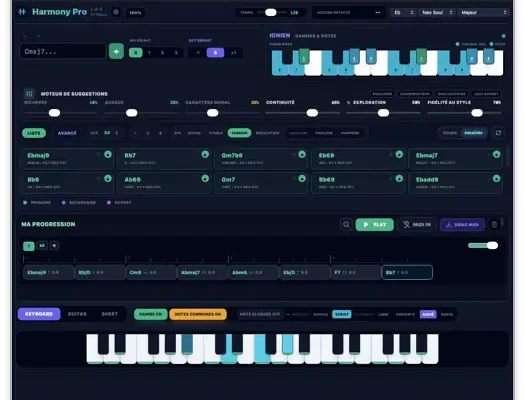
Task: Add Bb7 suggestion using its plus icon
Action: coord(205,154)
